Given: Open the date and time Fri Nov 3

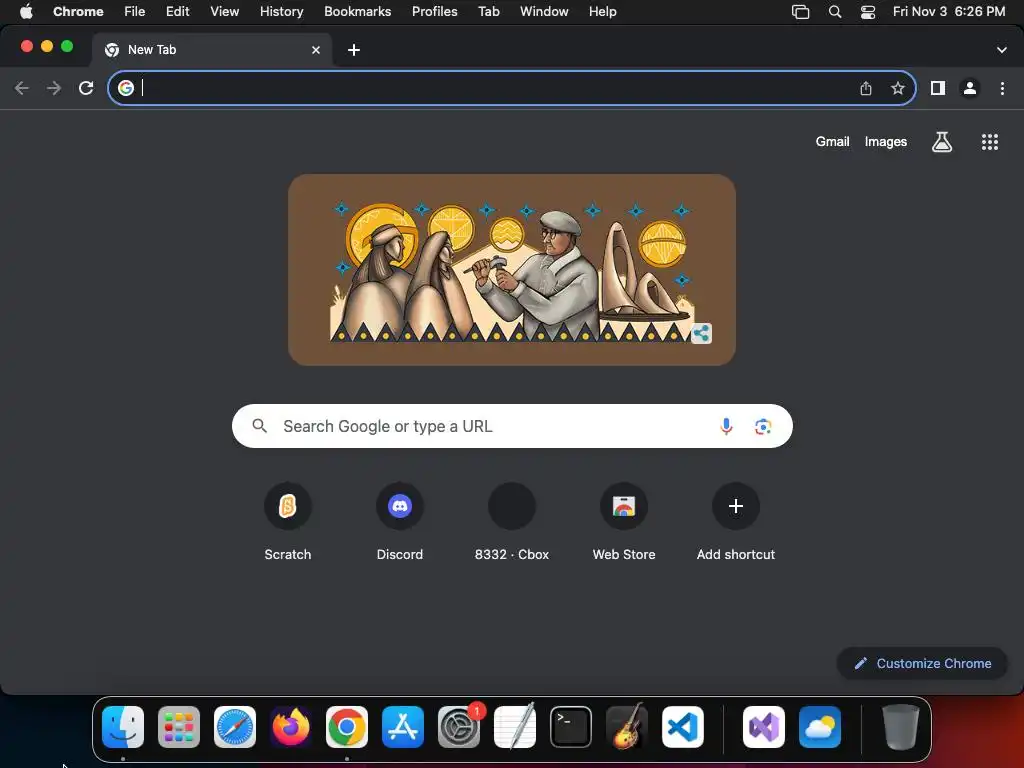Looking at the screenshot, I should (x=949, y=12).
